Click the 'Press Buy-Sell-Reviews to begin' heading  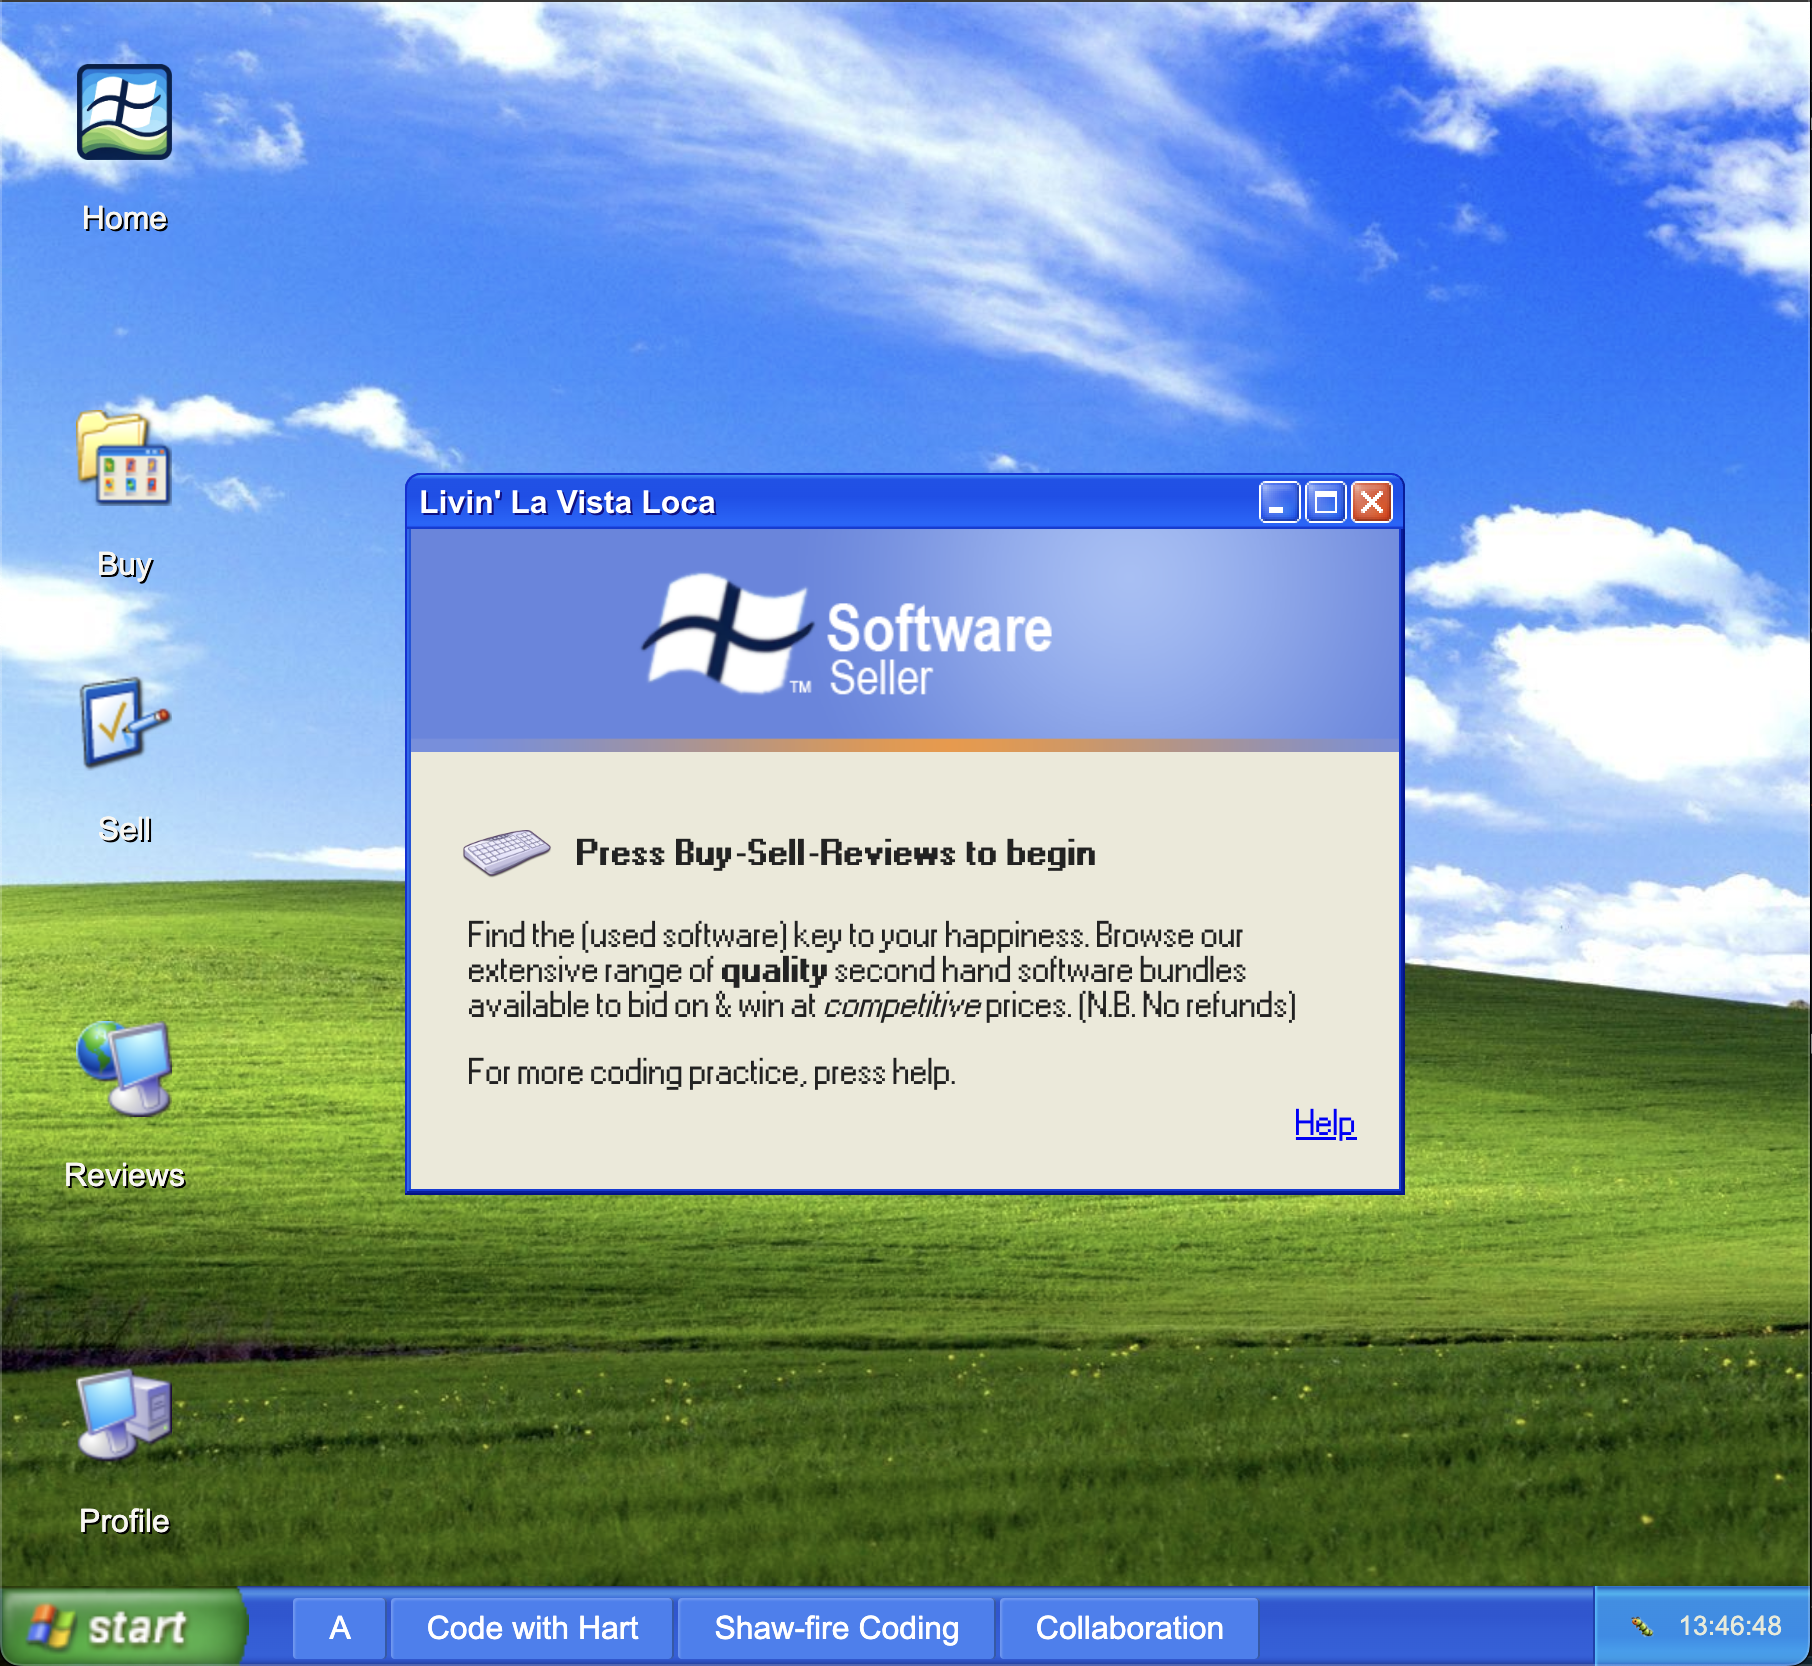click(835, 853)
